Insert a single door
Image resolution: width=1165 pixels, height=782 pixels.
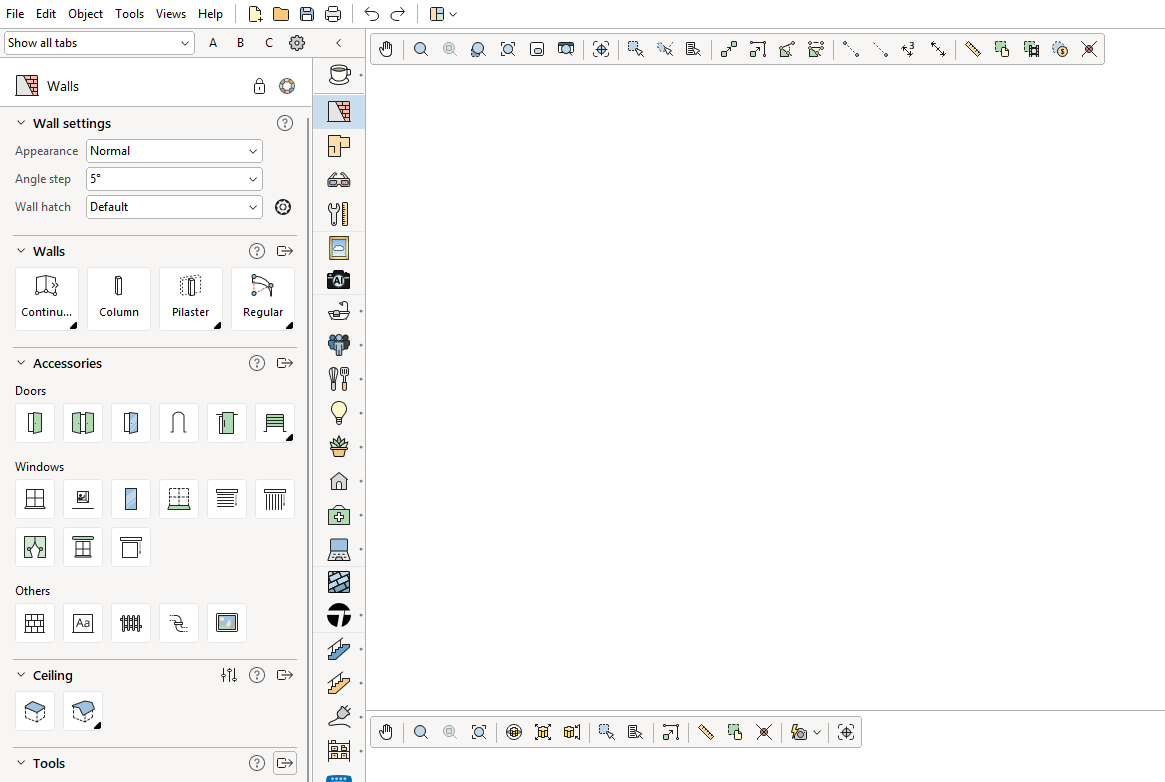(x=35, y=423)
